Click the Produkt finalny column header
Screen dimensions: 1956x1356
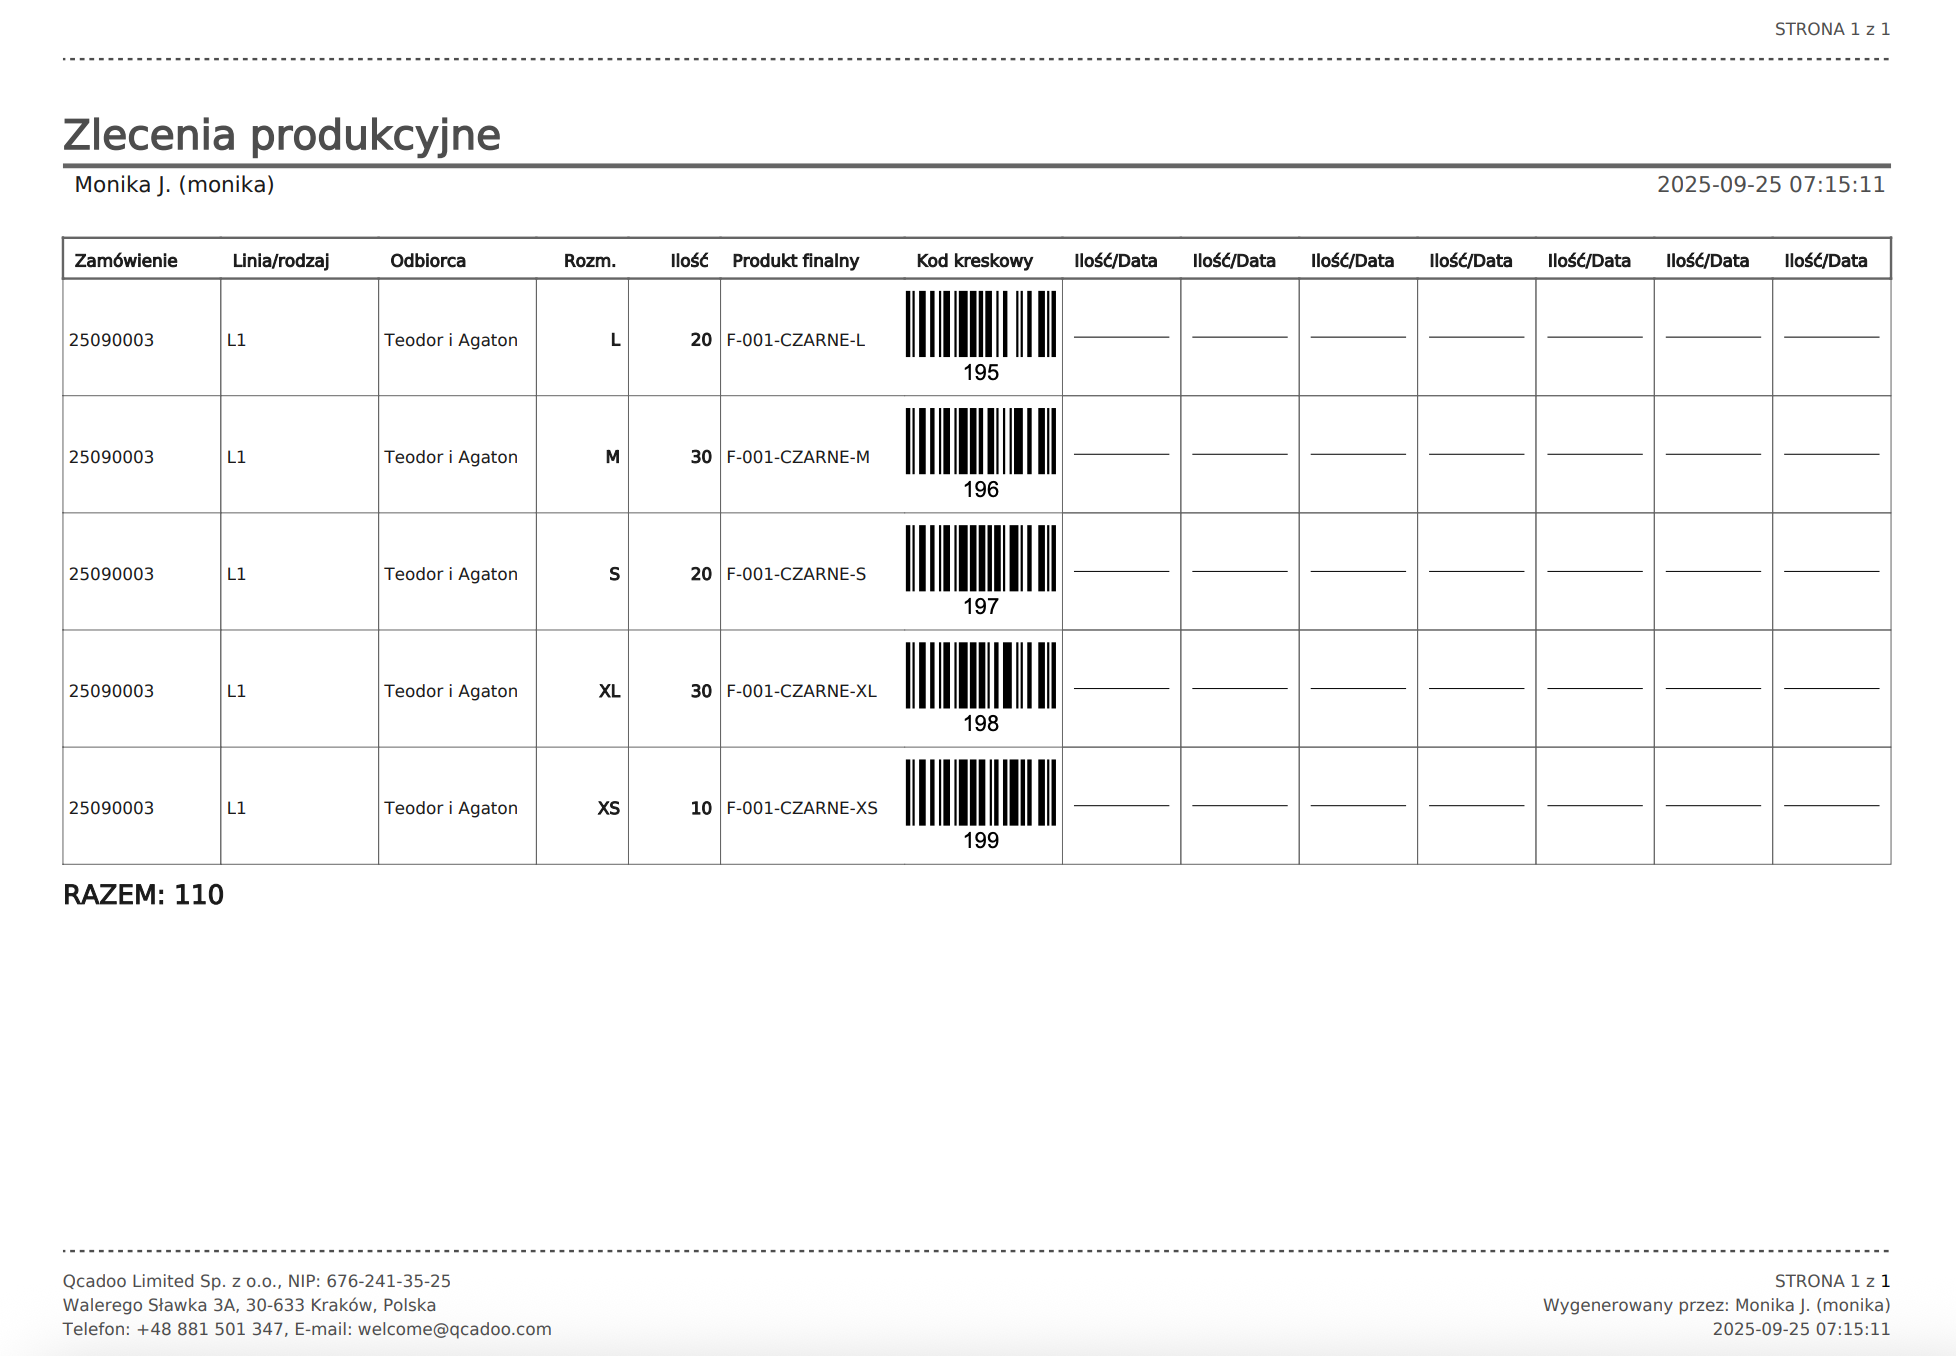tap(795, 261)
